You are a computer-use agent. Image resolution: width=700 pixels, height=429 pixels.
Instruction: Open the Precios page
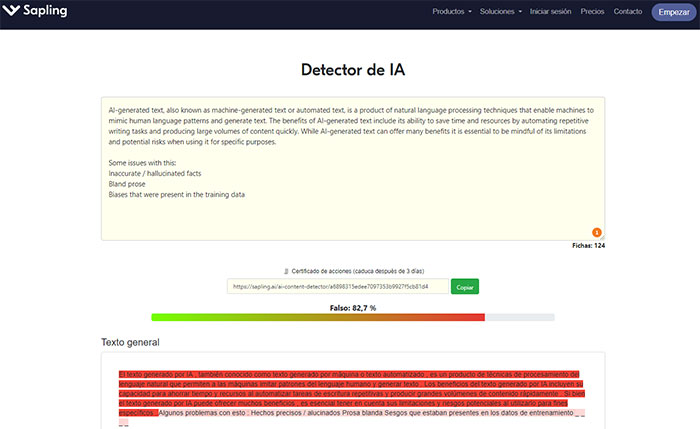click(x=592, y=12)
